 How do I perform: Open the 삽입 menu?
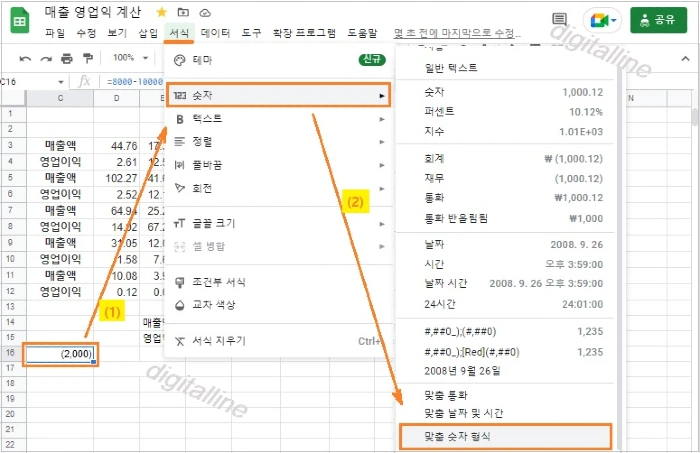point(148,33)
